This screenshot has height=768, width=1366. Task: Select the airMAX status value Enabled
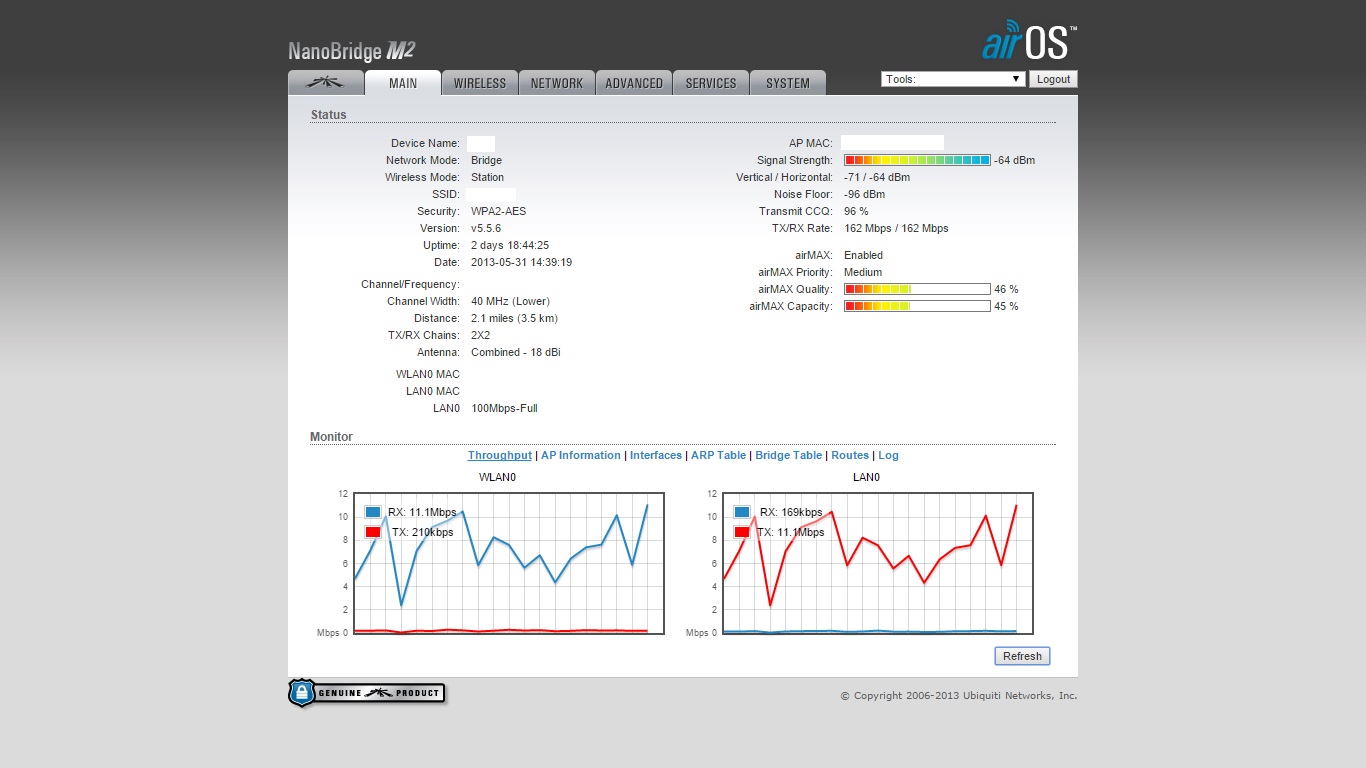(864, 255)
